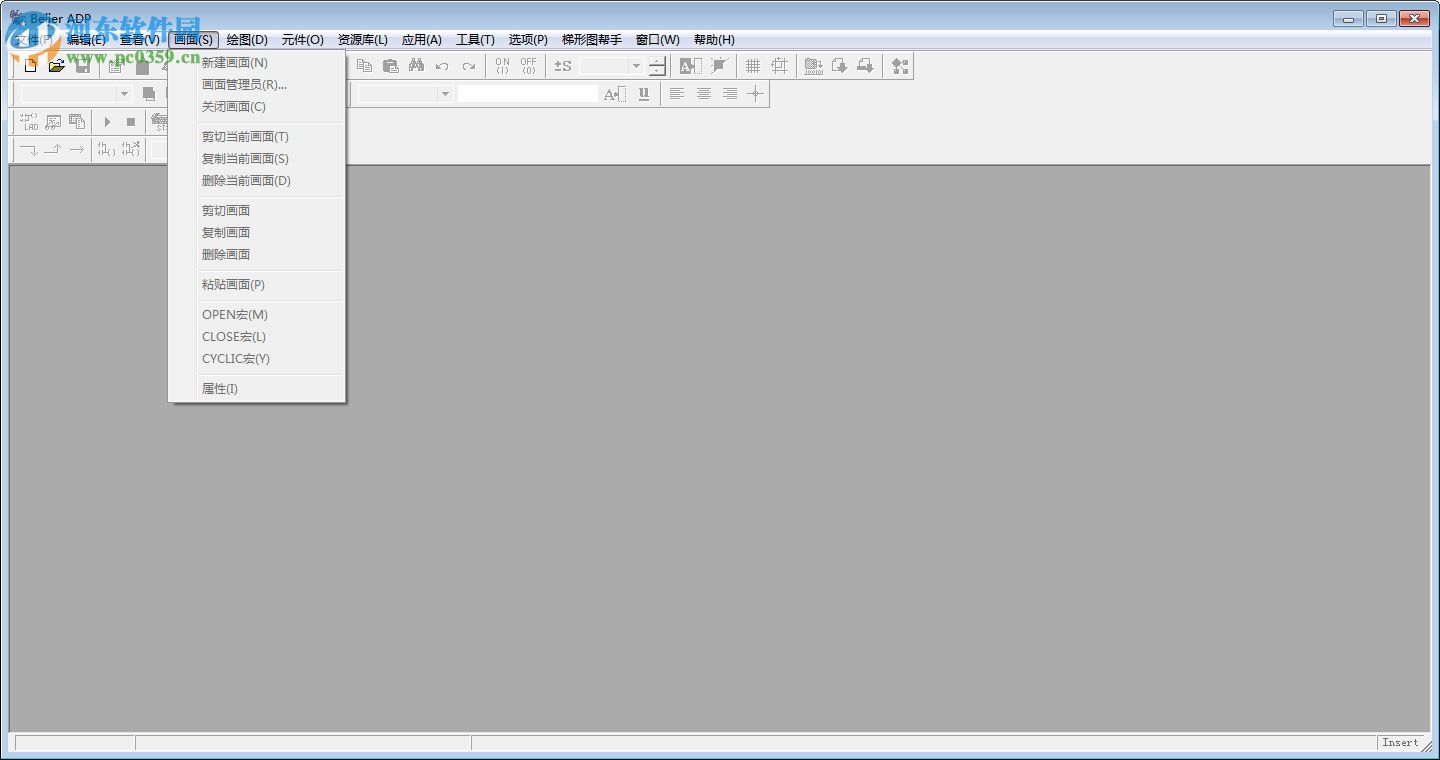The width and height of the screenshot is (1440, 760).
Task: Click the compile icon beside the grid tools
Action: [814, 66]
